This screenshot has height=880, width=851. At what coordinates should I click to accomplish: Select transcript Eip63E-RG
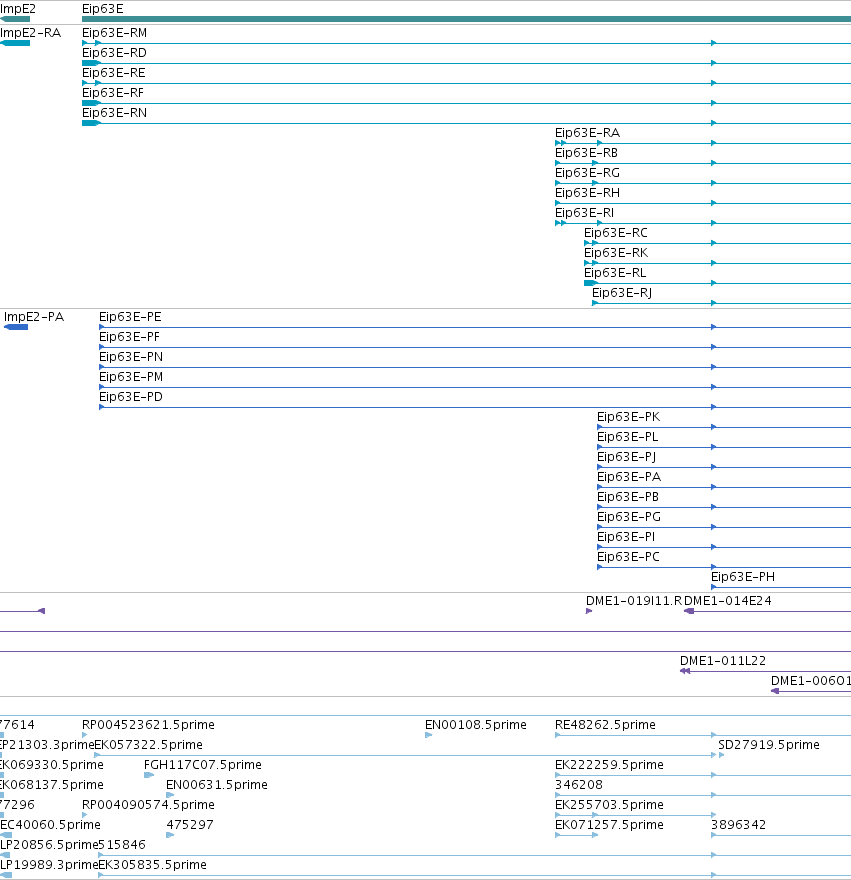click(x=587, y=173)
